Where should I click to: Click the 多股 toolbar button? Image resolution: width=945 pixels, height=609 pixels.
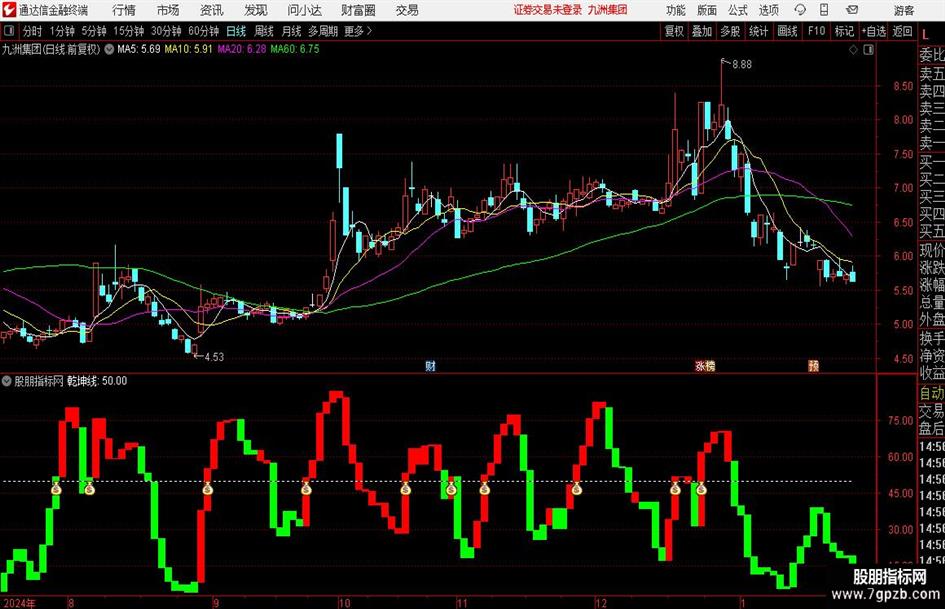[730, 31]
